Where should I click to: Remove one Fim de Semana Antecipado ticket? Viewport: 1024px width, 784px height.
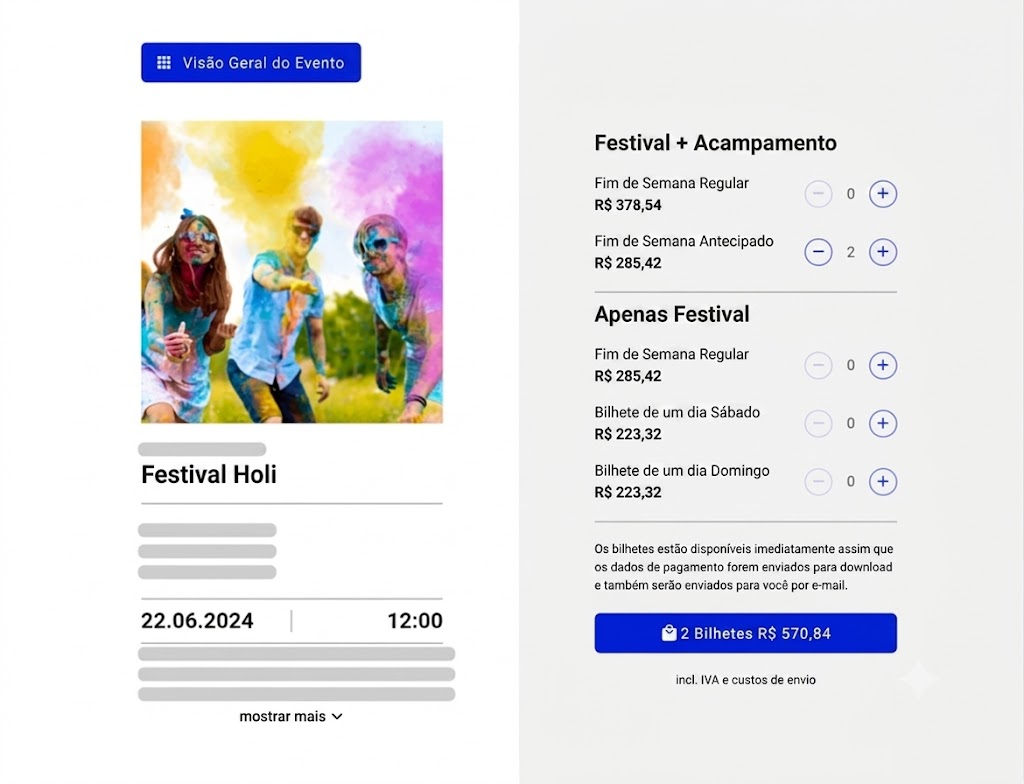(x=818, y=252)
